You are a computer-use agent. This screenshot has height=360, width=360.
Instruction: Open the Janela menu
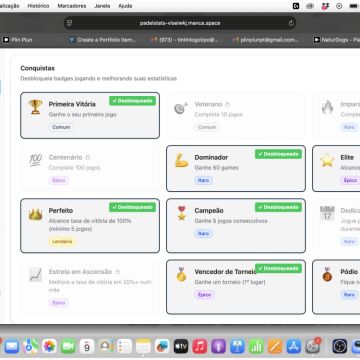click(102, 6)
